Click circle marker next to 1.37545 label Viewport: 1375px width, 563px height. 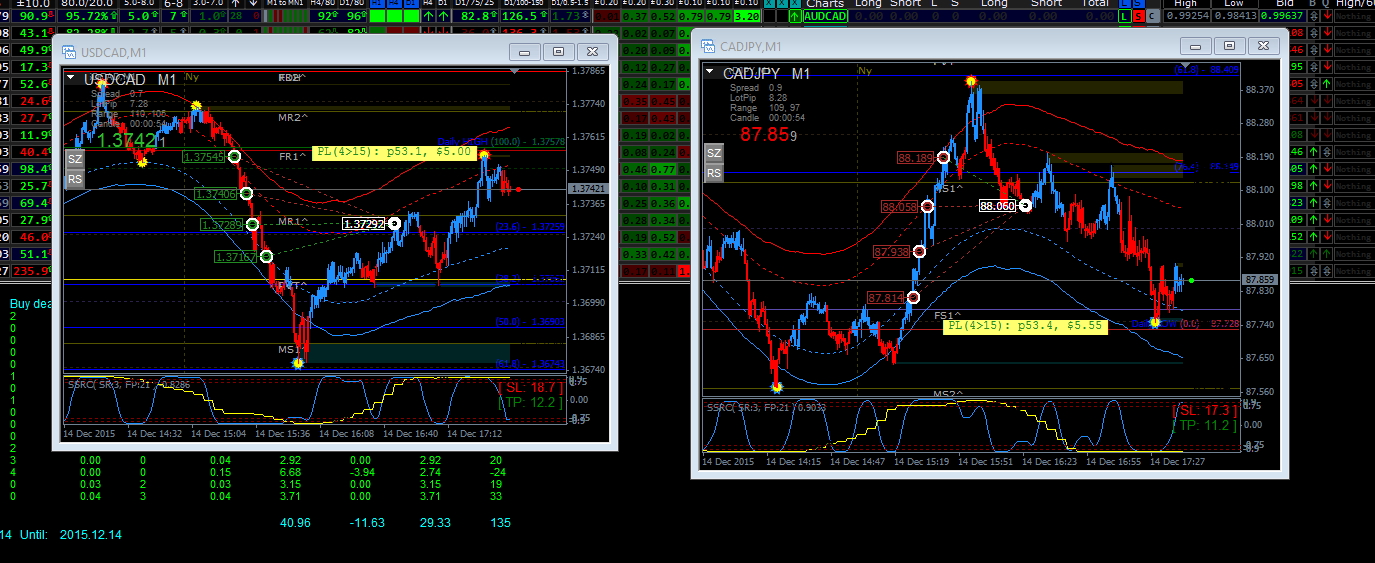[x=234, y=156]
